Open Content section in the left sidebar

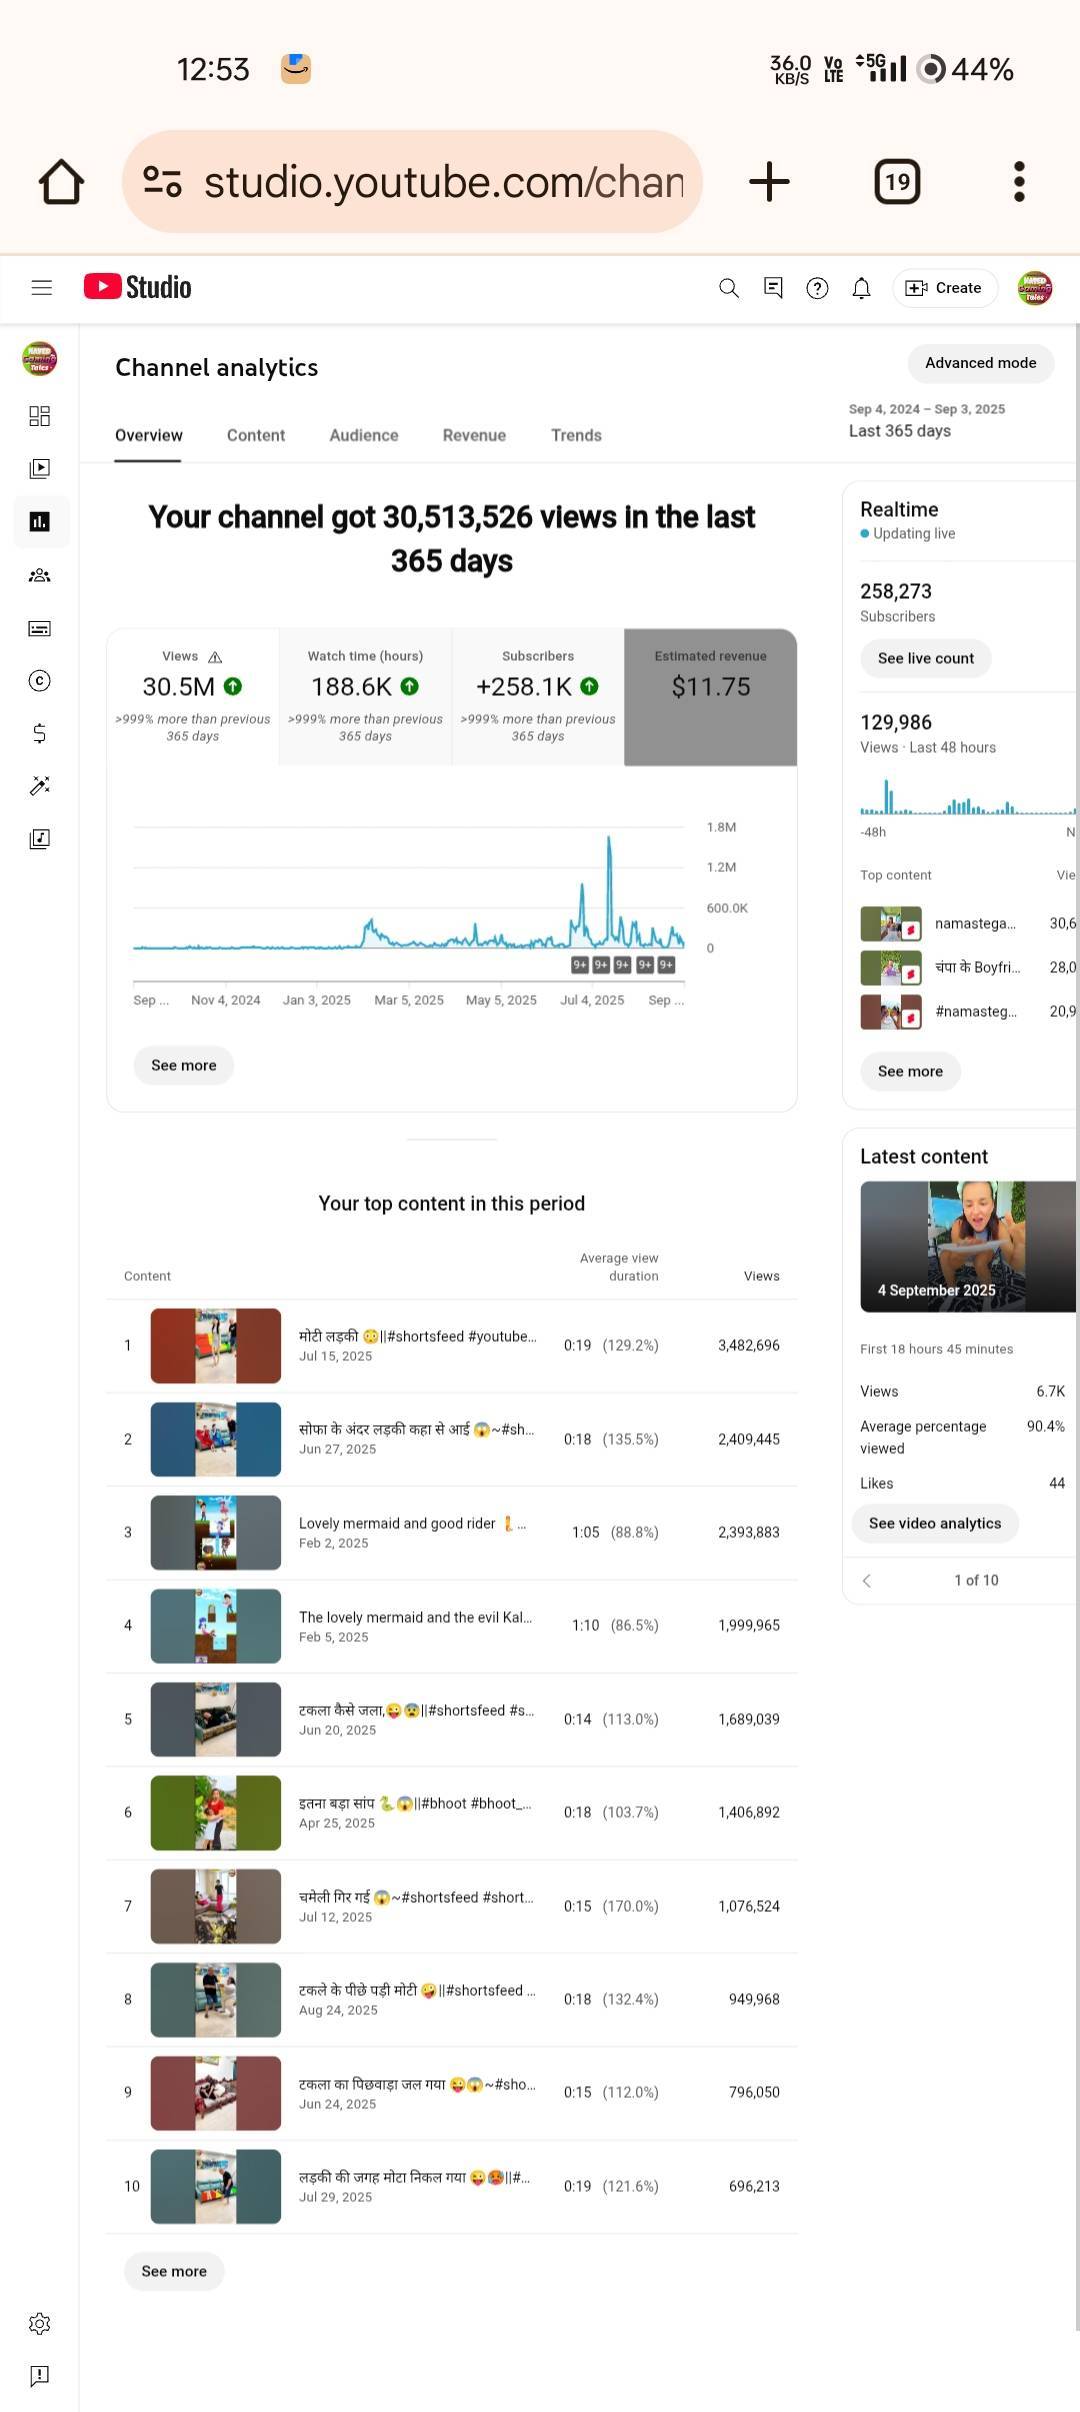pos(40,469)
